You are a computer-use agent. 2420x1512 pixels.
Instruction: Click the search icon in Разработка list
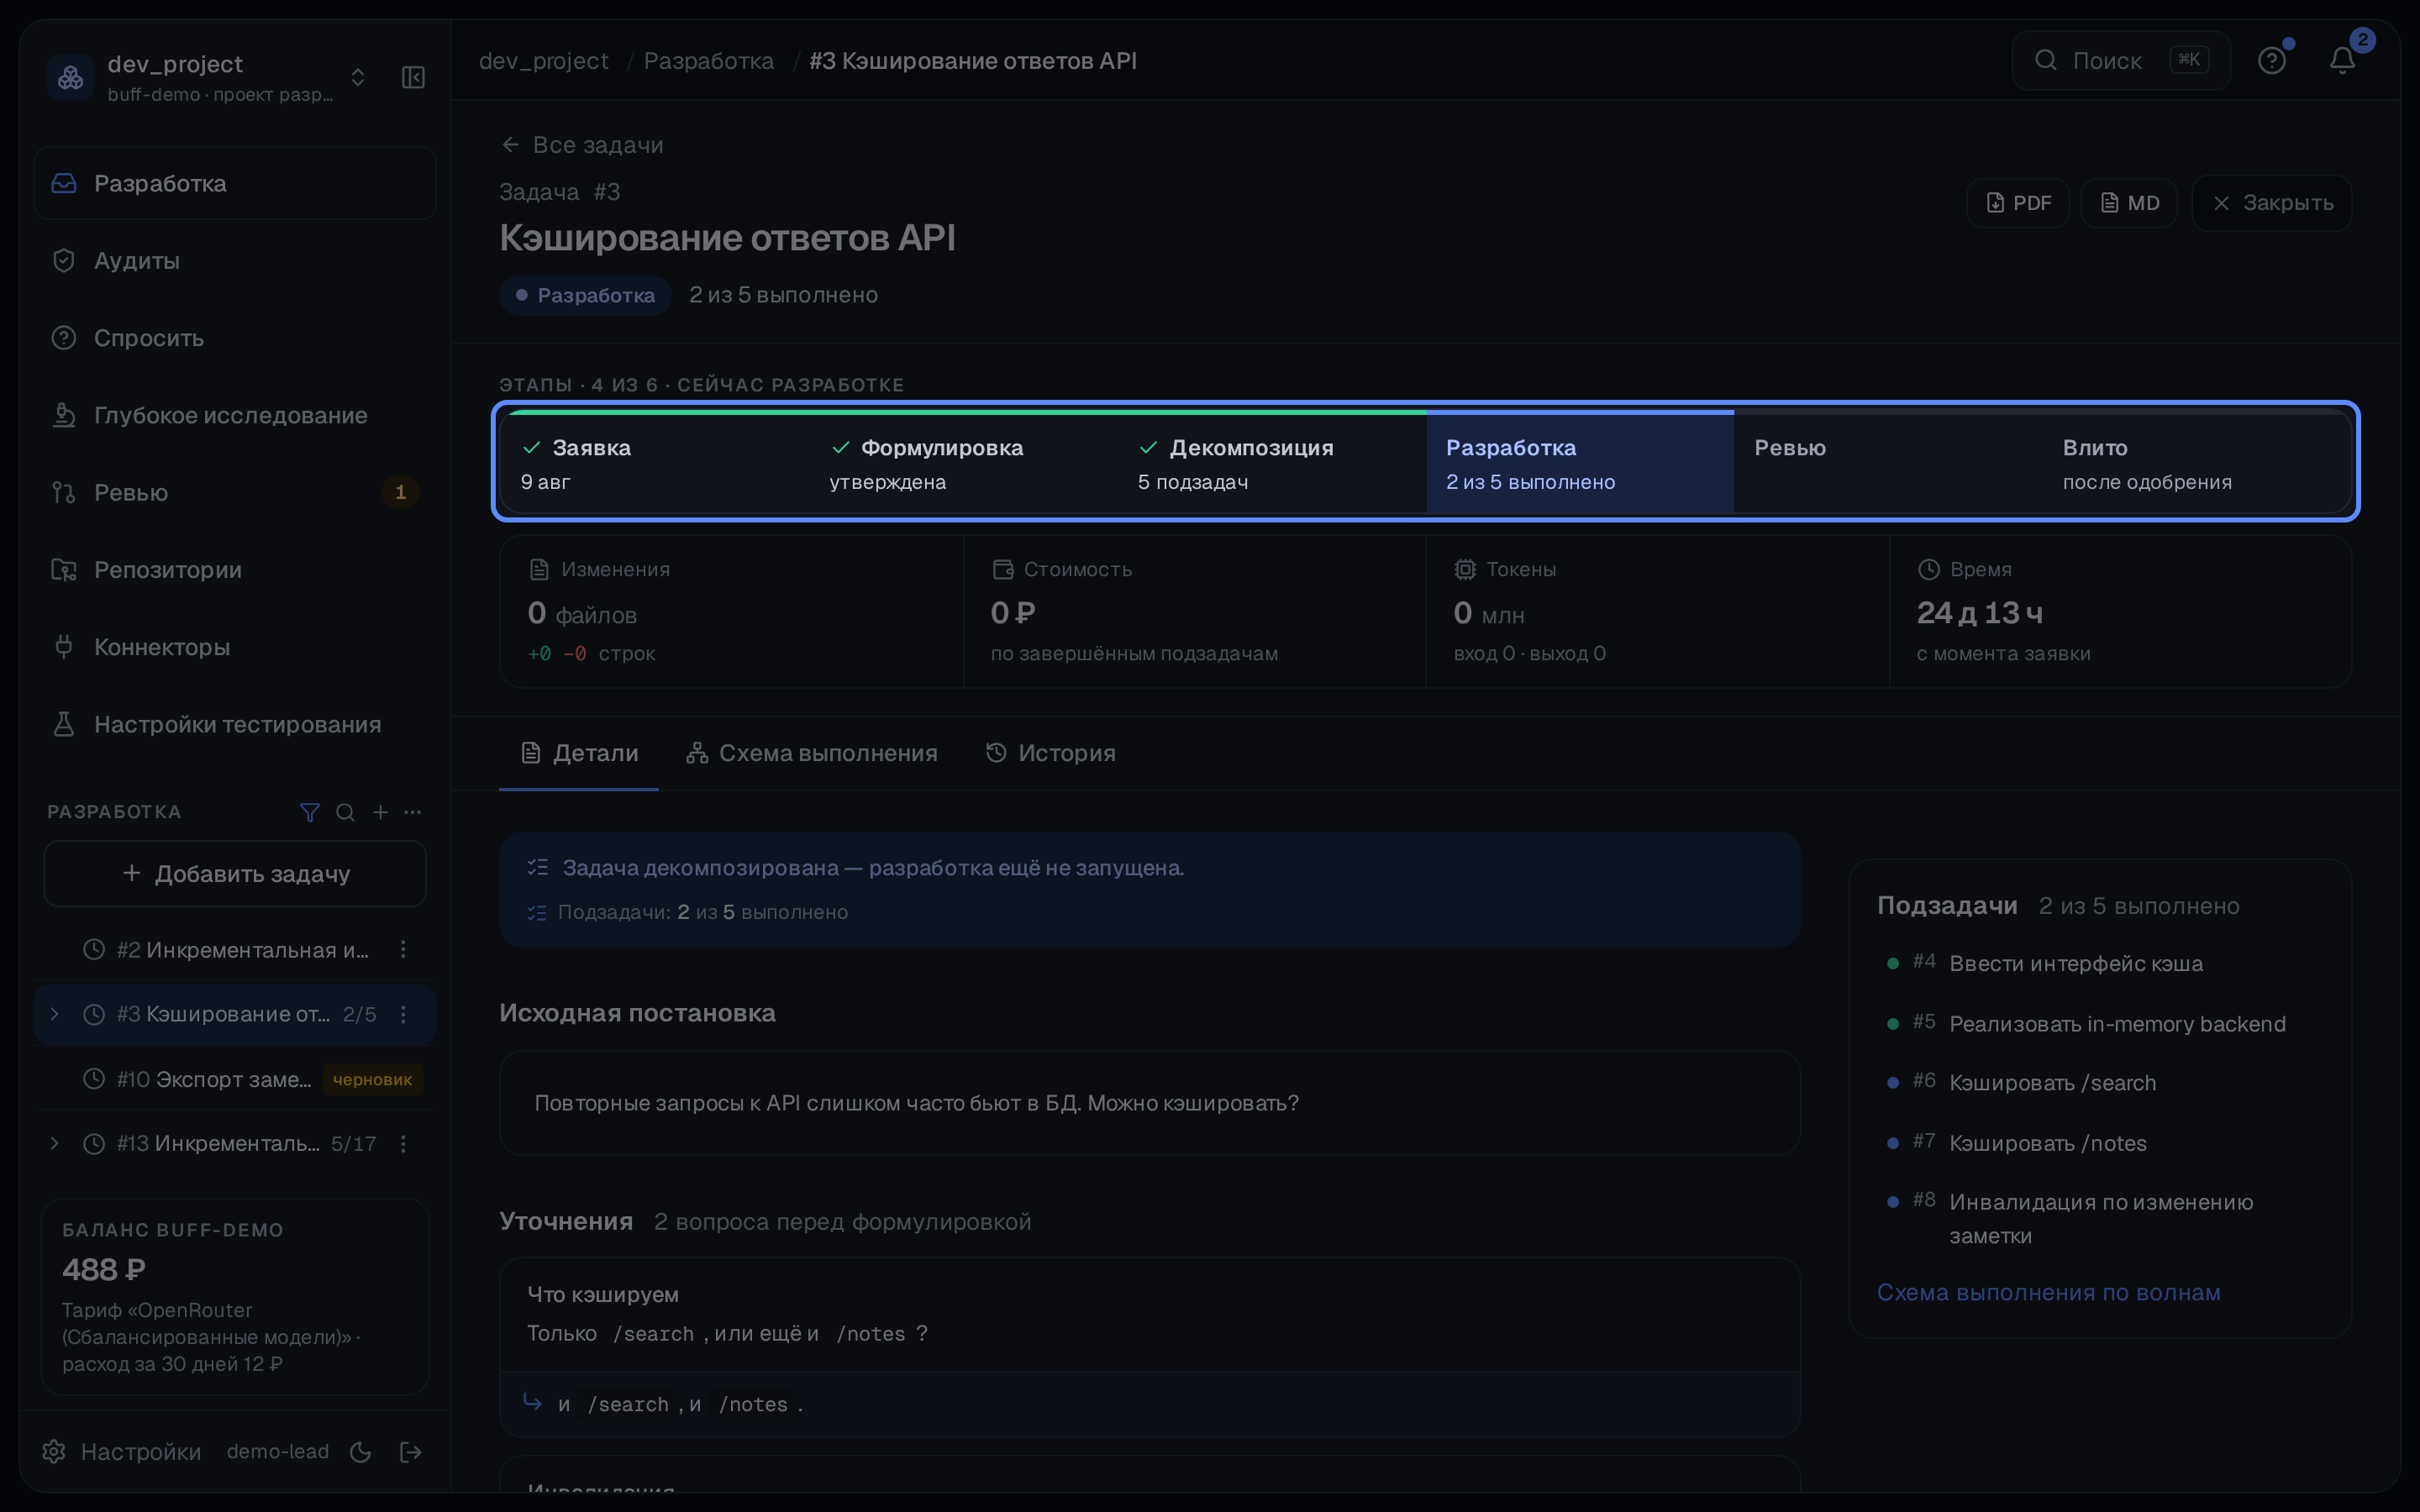coord(345,812)
